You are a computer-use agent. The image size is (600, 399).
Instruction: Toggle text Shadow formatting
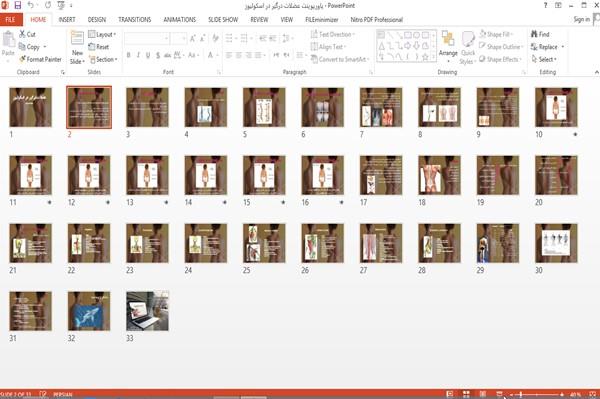158,55
